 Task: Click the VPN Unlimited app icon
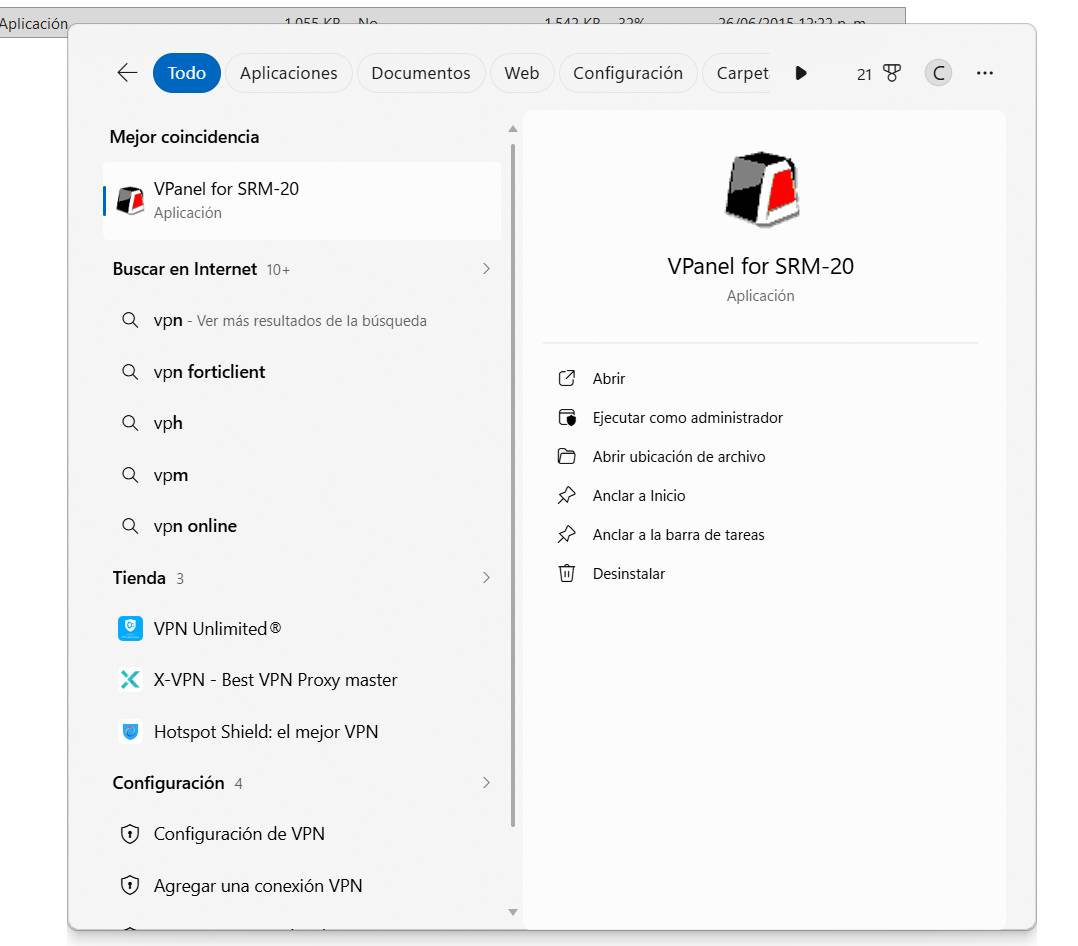click(x=130, y=628)
